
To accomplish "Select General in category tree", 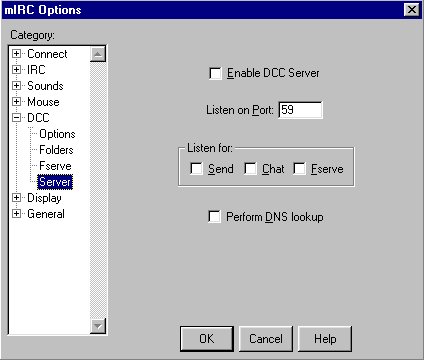I will (46, 214).
